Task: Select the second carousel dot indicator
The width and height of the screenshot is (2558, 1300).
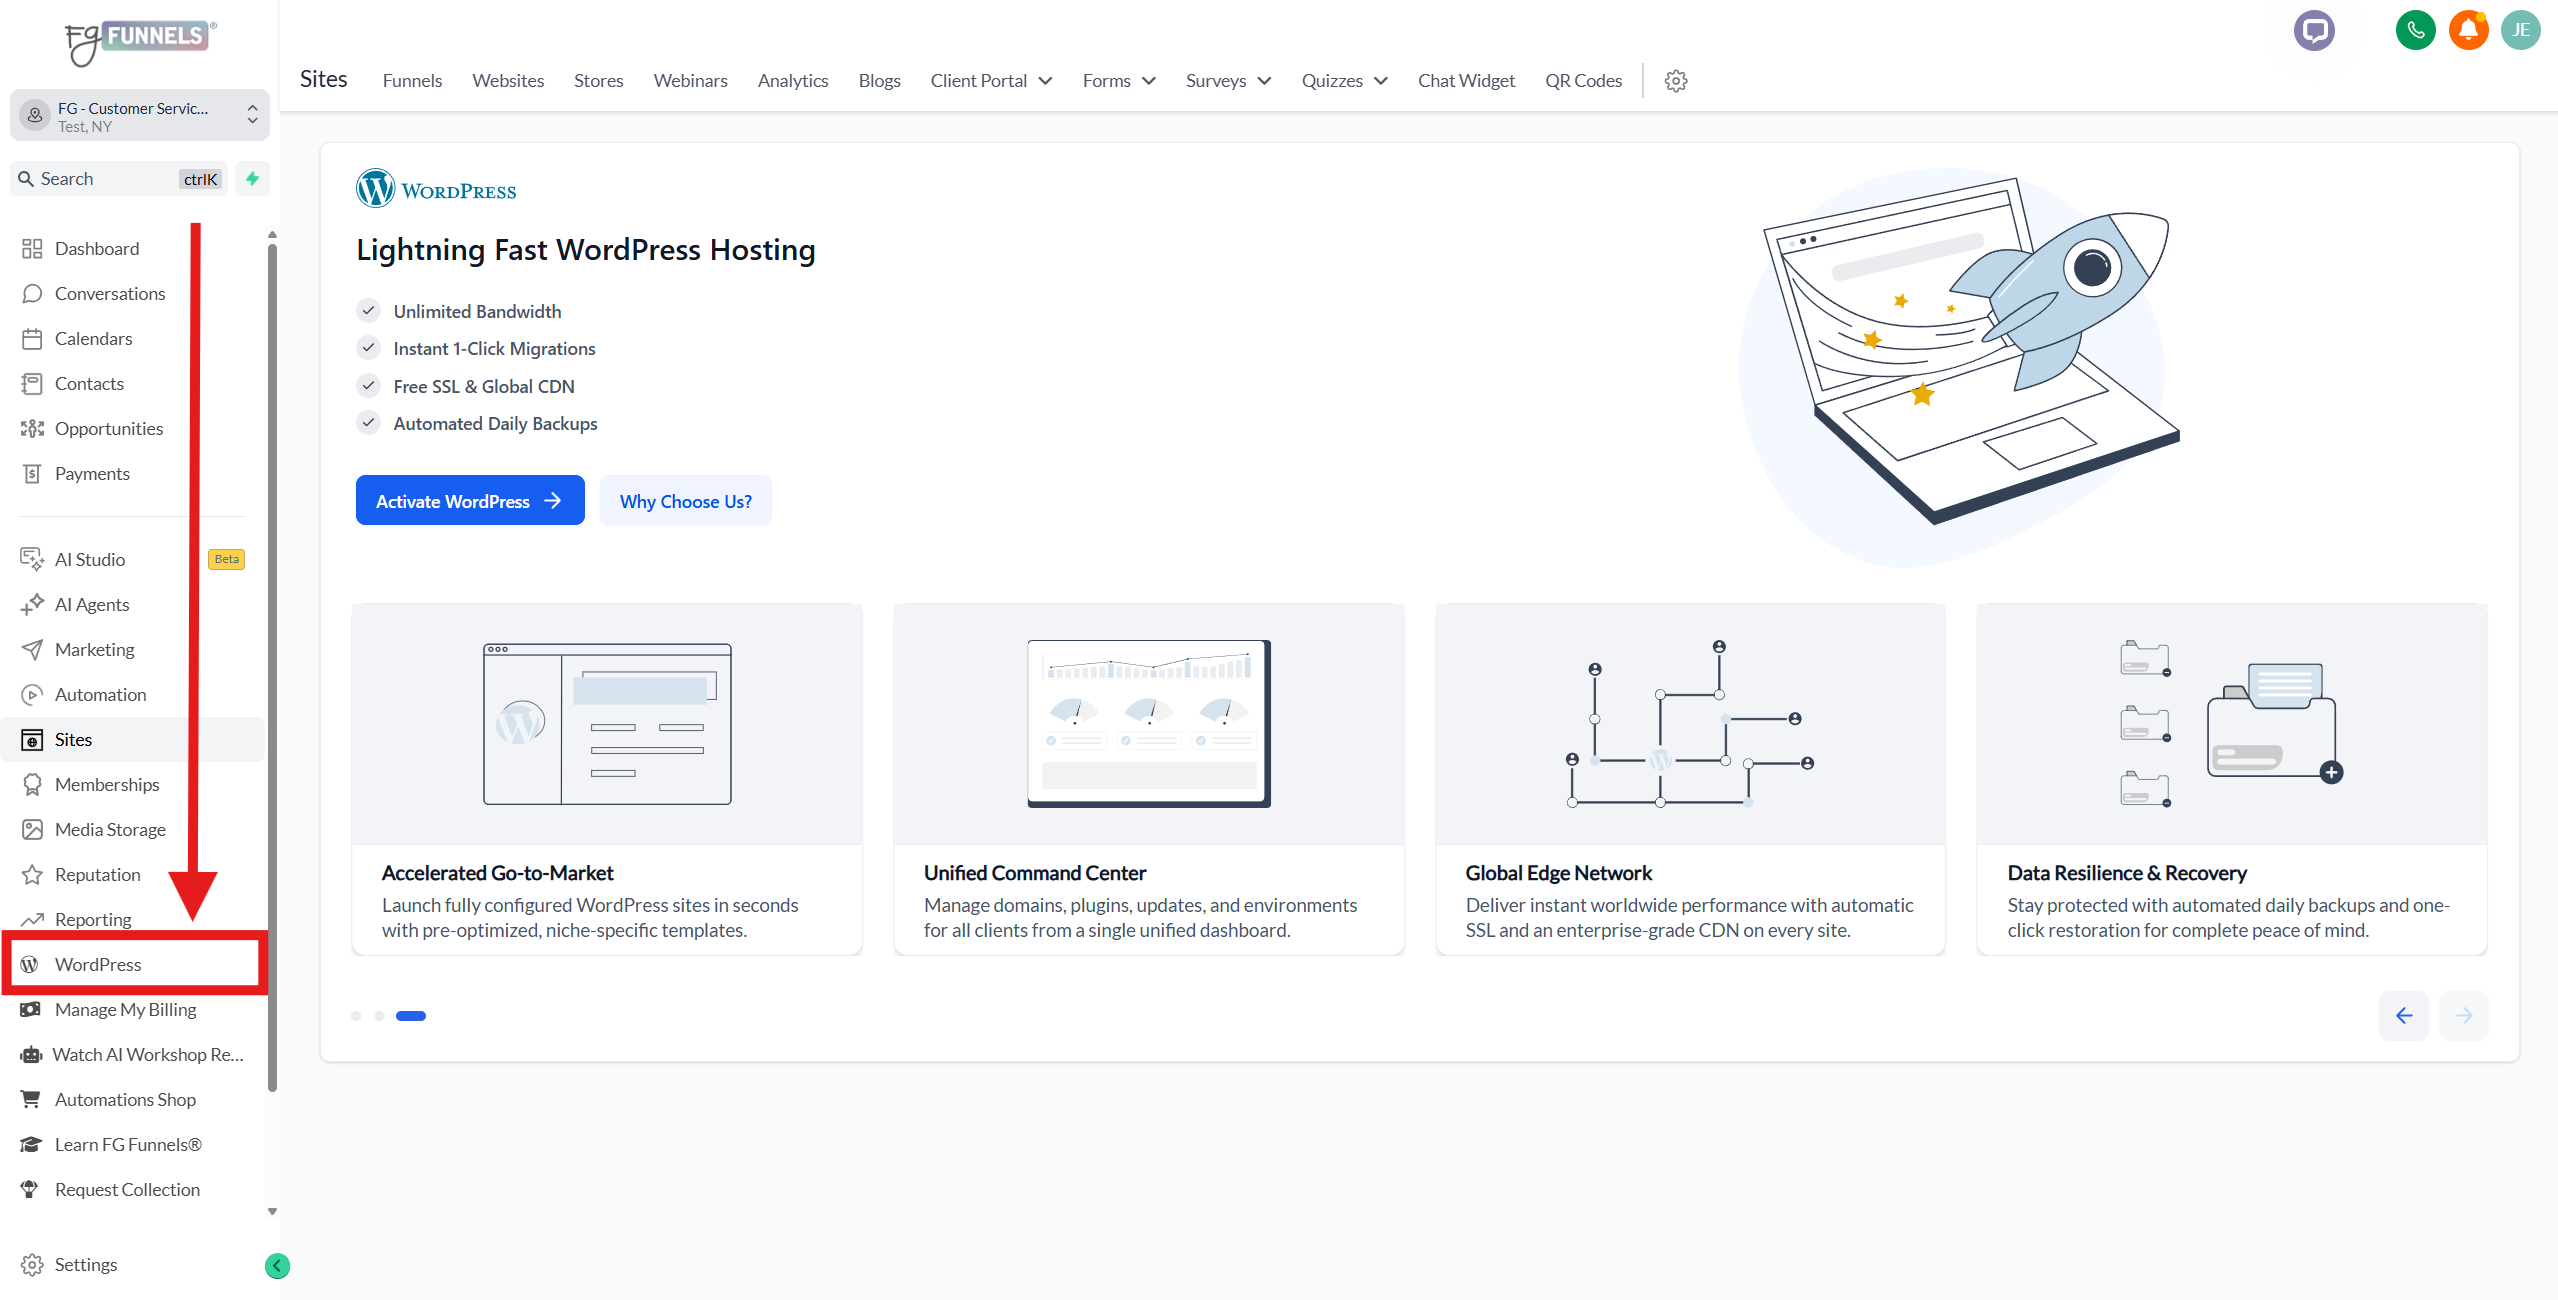Action: pyautogui.click(x=379, y=1016)
